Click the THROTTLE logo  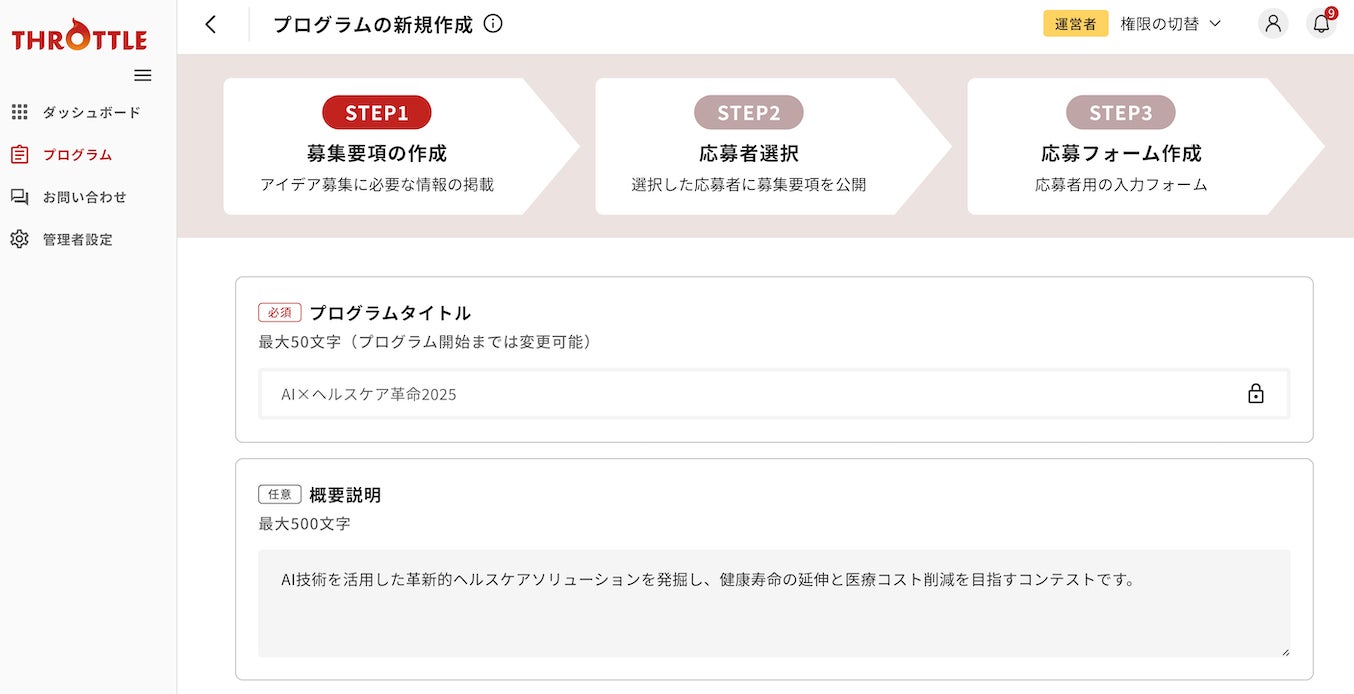[x=79, y=37]
